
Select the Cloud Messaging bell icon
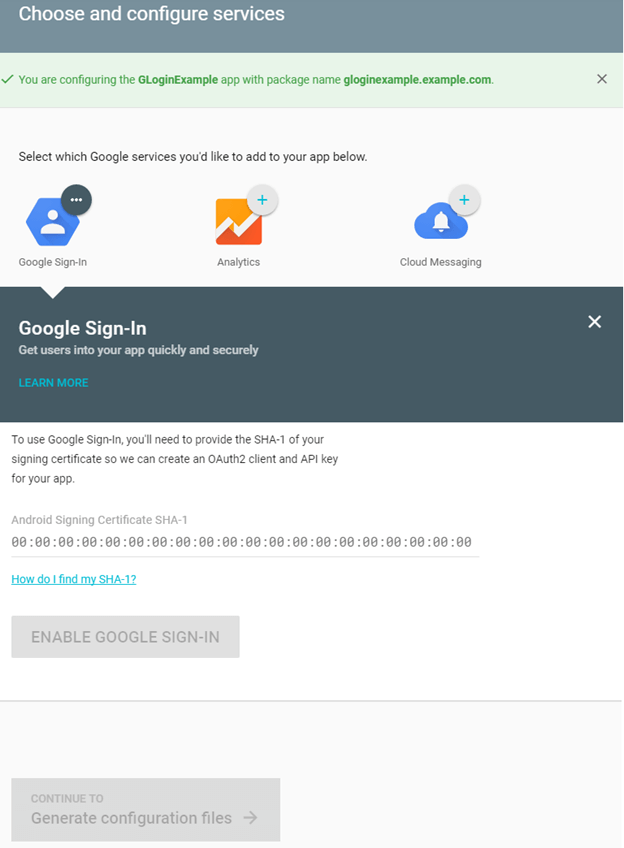(x=439, y=222)
